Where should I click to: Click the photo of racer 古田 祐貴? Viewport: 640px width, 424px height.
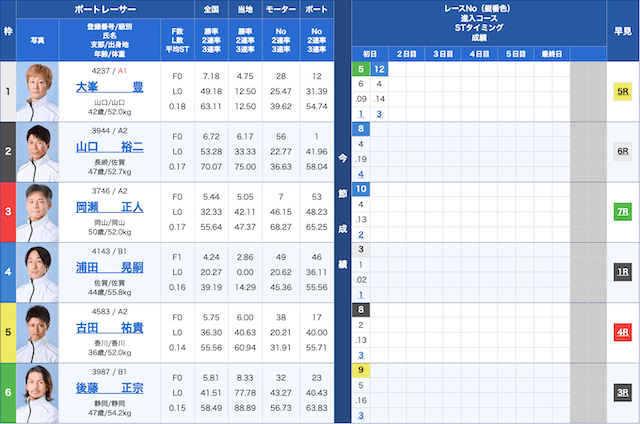point(38,332)
